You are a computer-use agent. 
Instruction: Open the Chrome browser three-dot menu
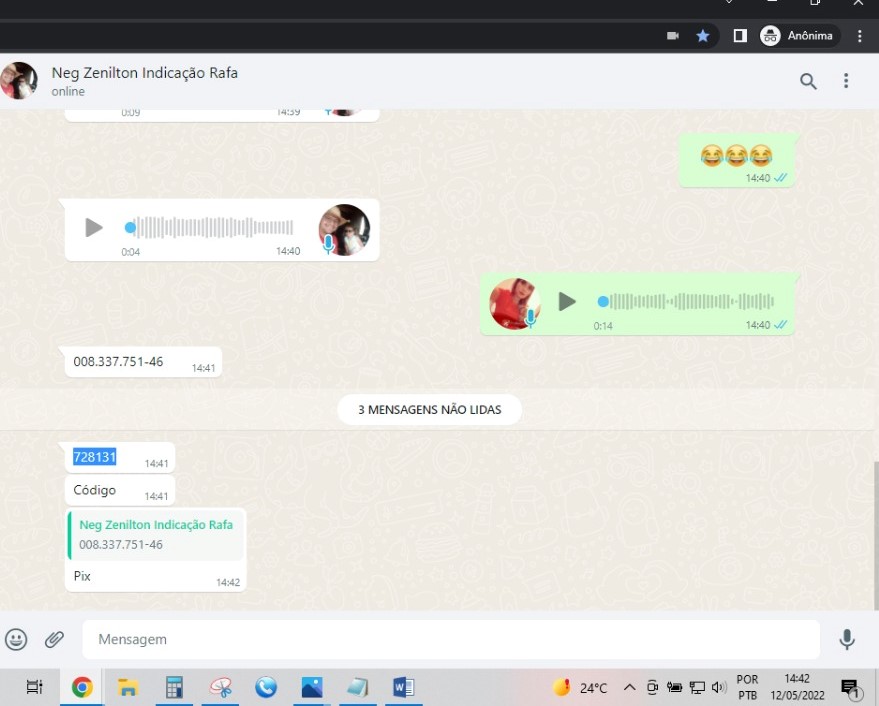[860, 36]
